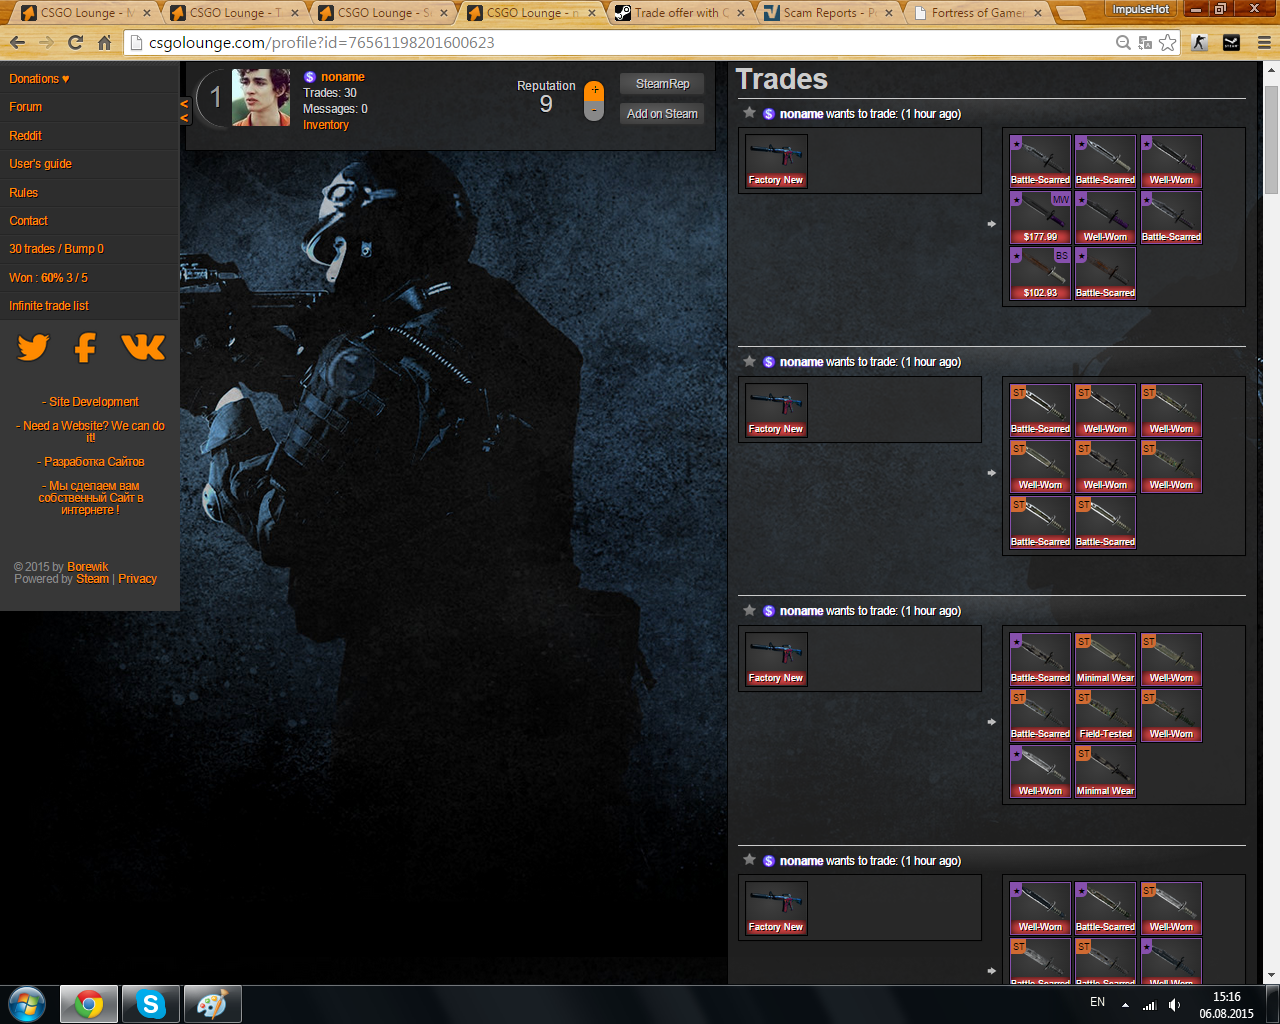This screenshot has height=1024, width=1280.
Task: Open the Facebook icon in sidebar
Action: pos(86,347)
